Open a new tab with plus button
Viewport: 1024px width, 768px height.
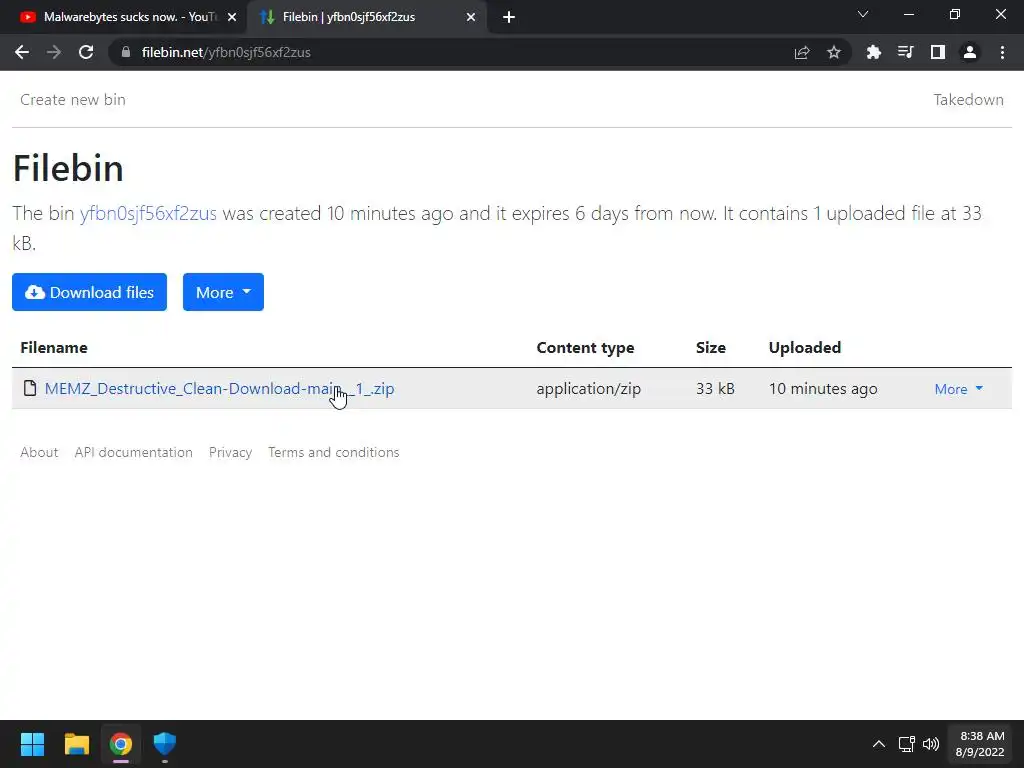509,17
